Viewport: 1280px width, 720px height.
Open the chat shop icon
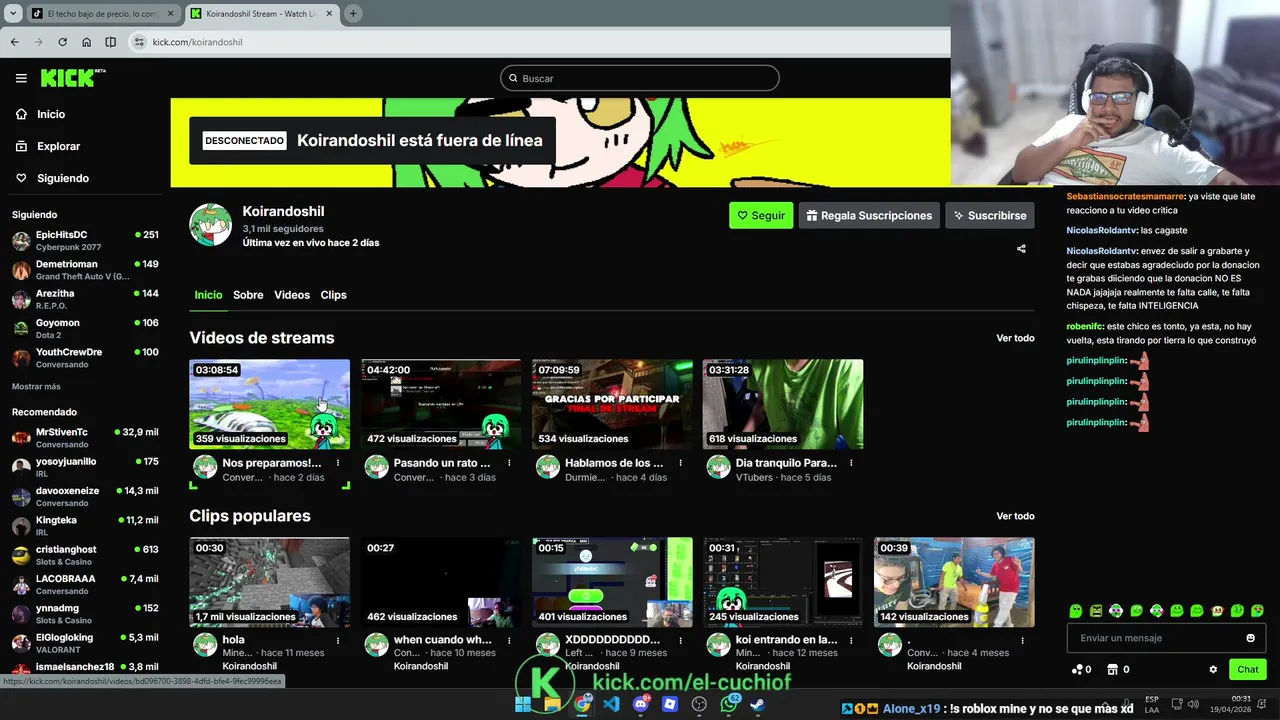coord(1114,670)
